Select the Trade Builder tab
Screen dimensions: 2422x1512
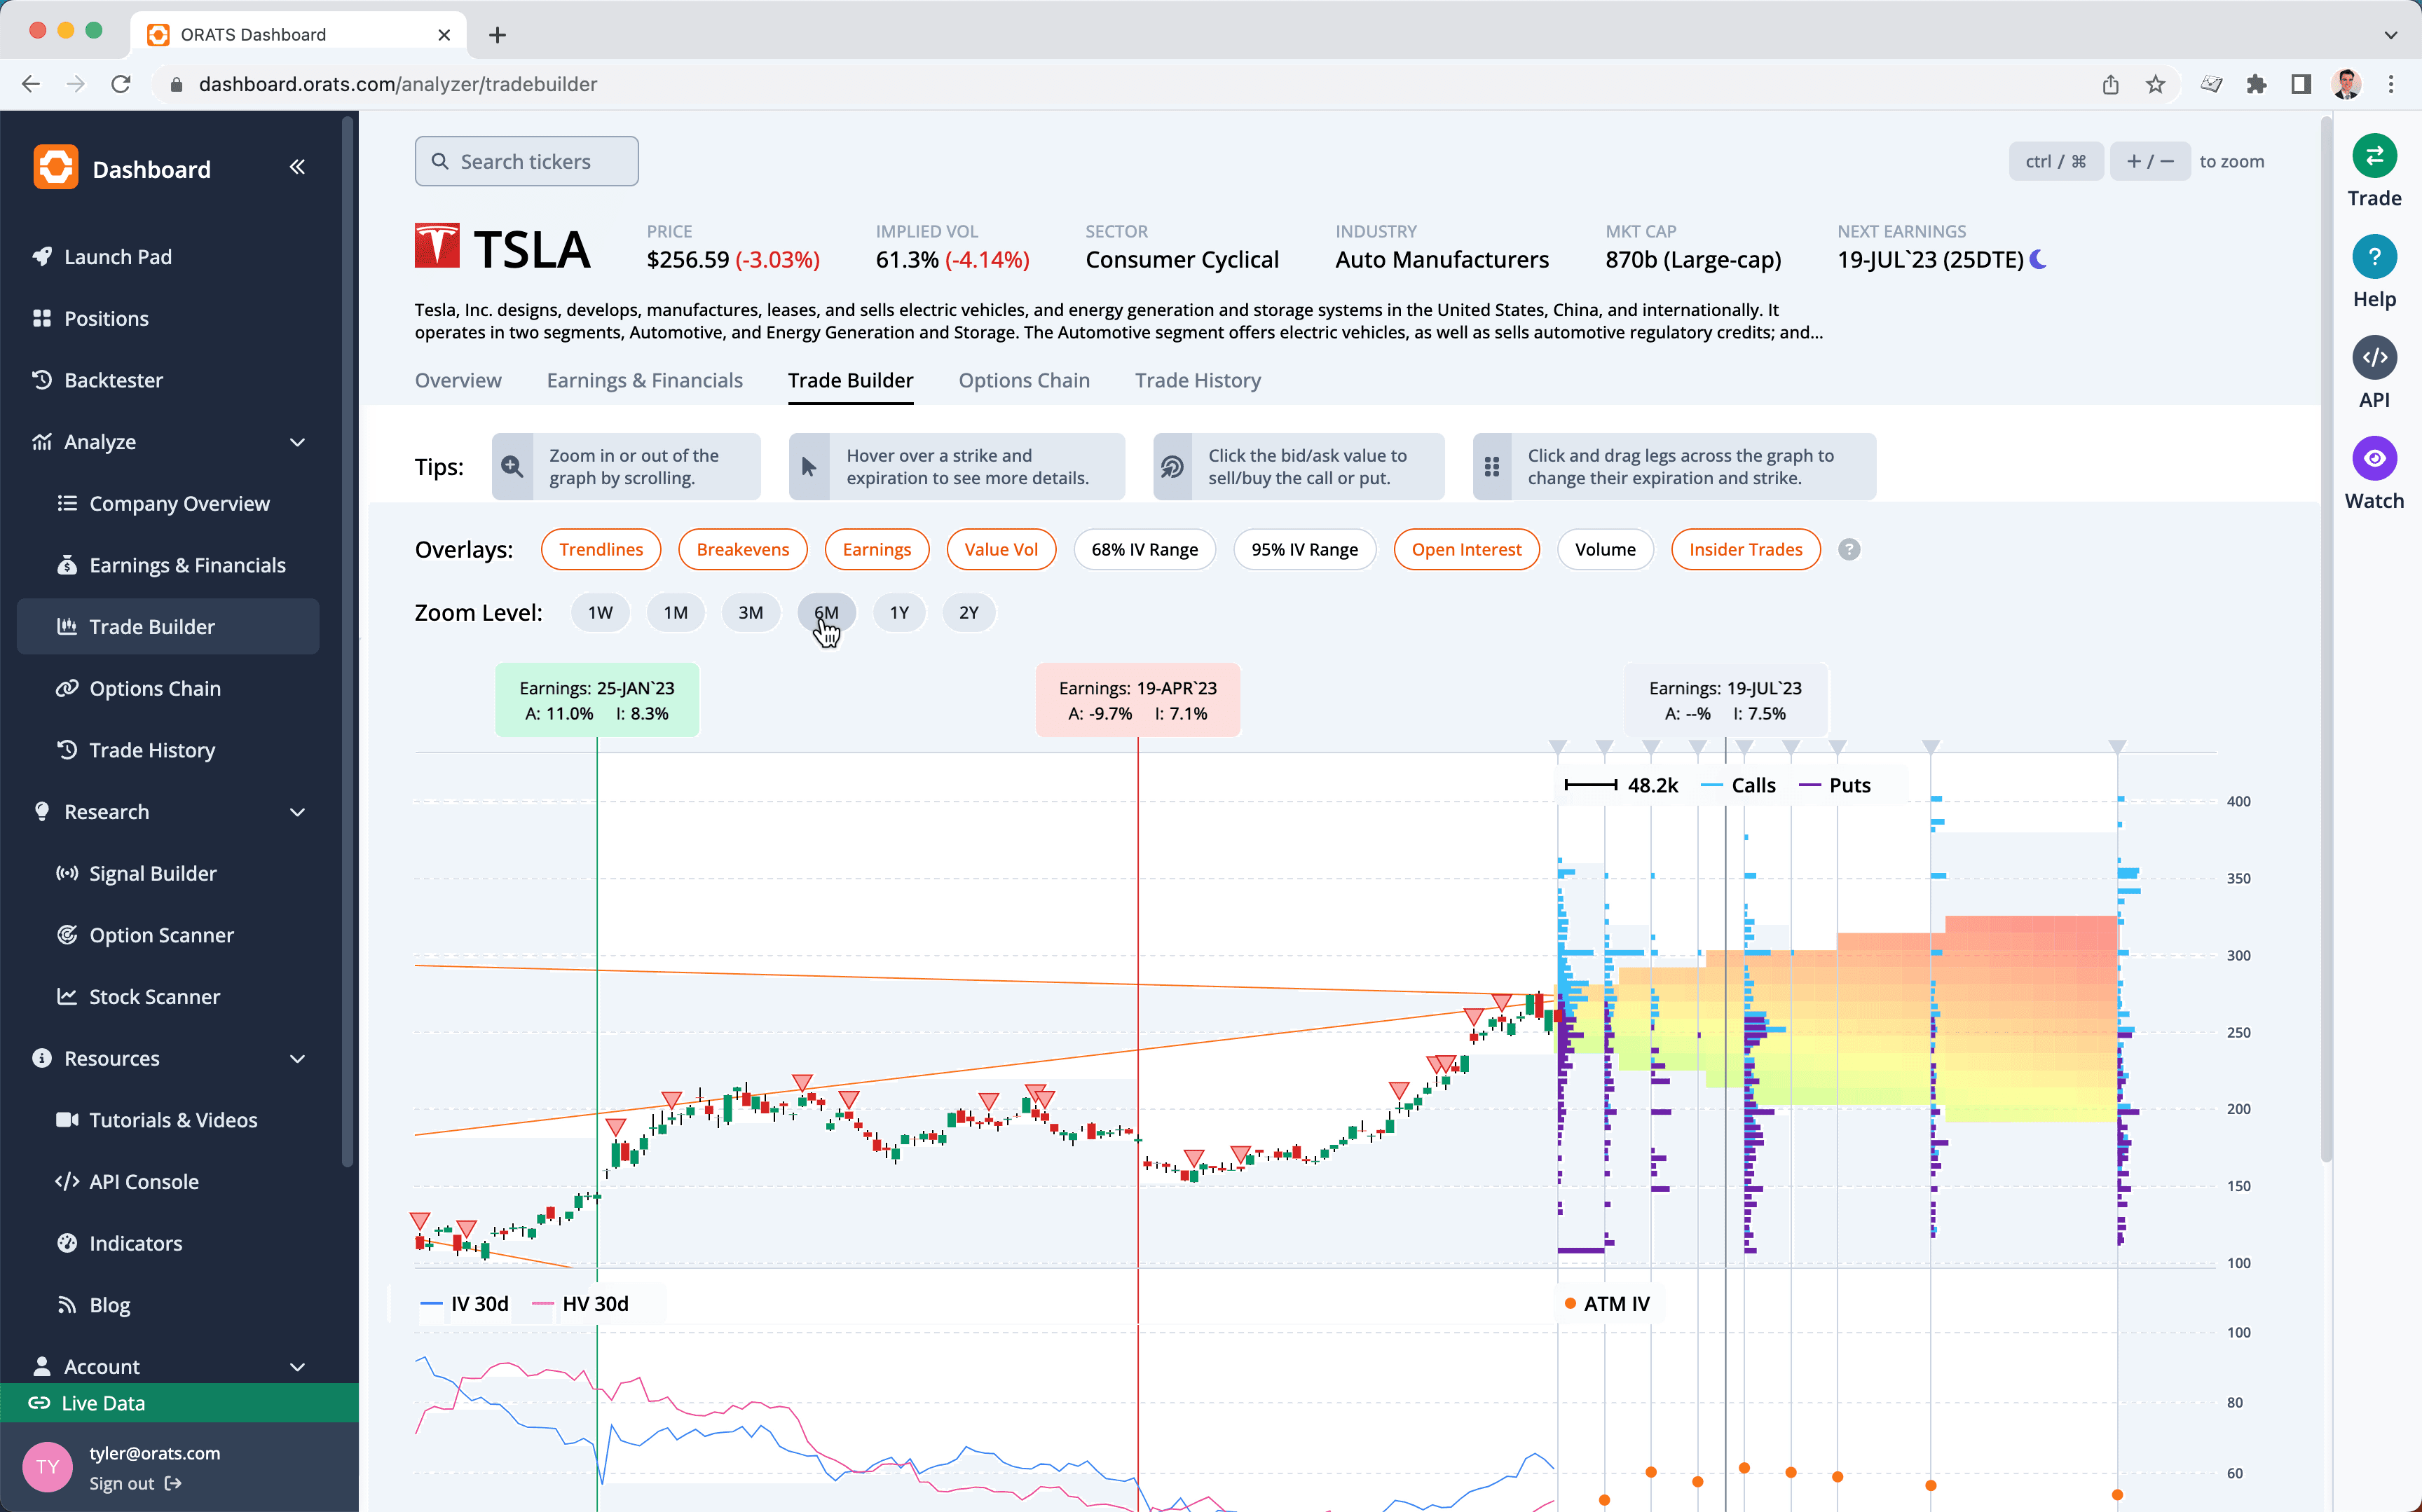850,380
